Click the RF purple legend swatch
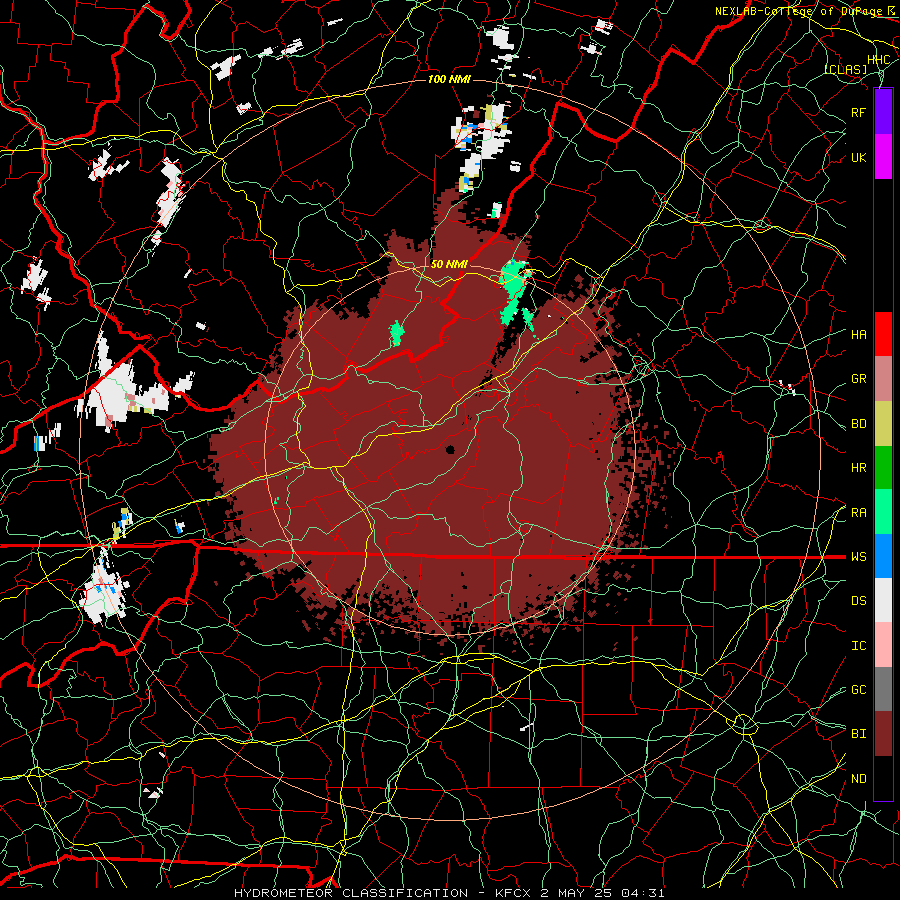This screenshot has height=900, width=900. click(883, 112)
